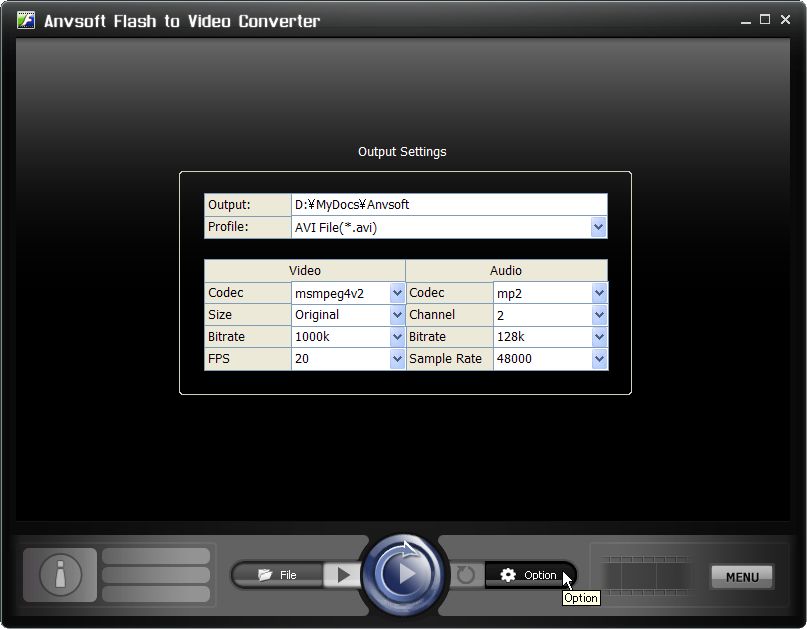Click the Anvsoft app icon in title bar
Viewport: 807px width, 629px height.
pyautogui.click(x=26, y=20)
